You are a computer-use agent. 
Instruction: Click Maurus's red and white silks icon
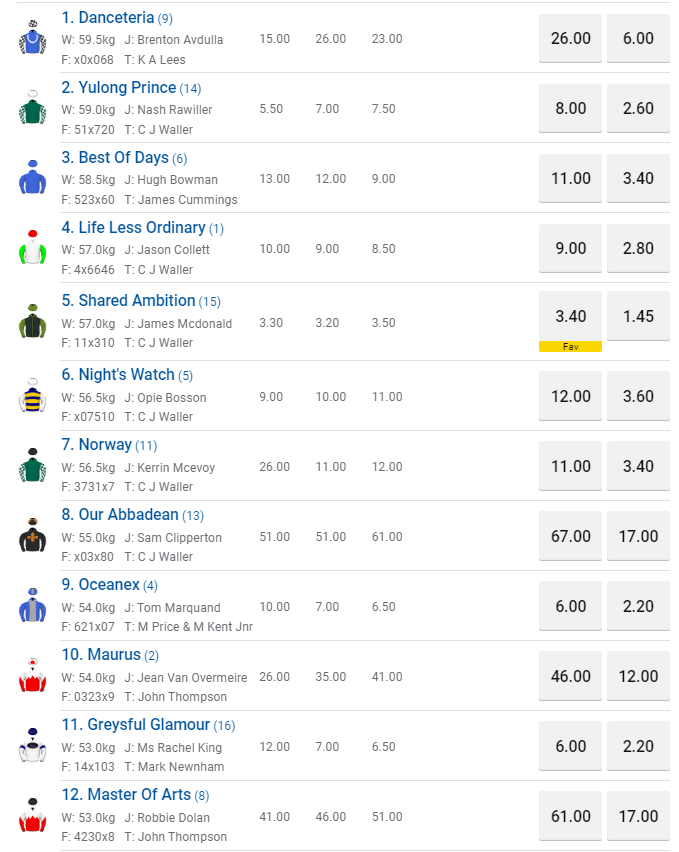pyautogui.click(x=32, y=675)
